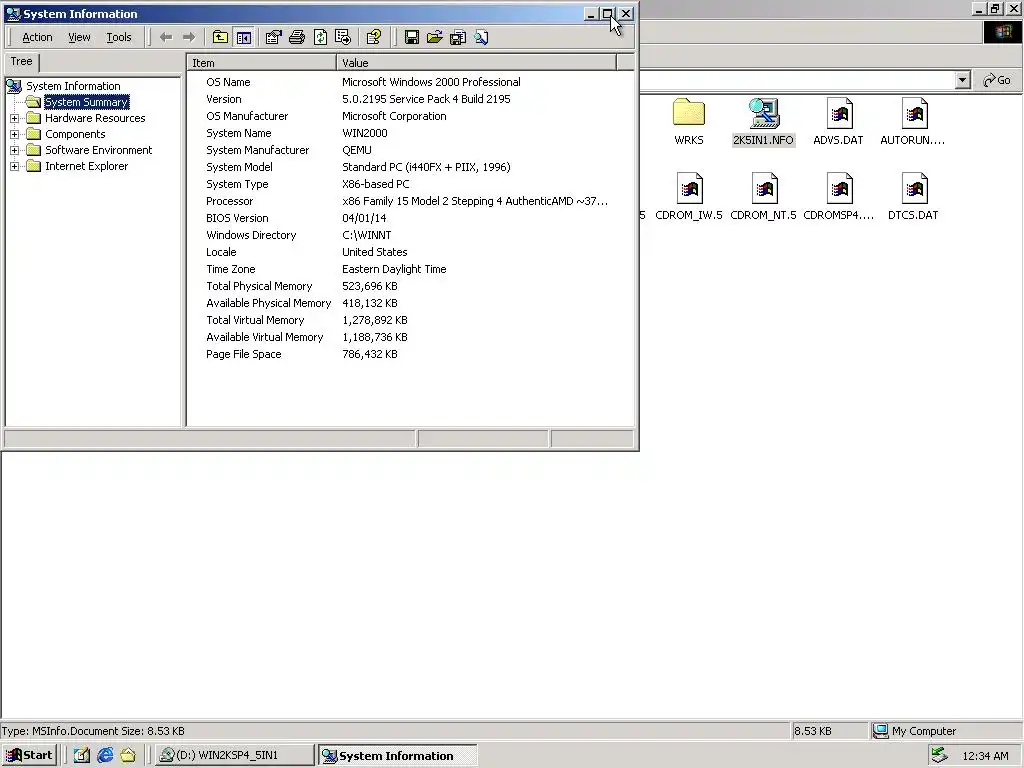This screenshot has width=1024, height=768.
Task: Click the Print toolbar icon
Action: (x=297, y=37)
